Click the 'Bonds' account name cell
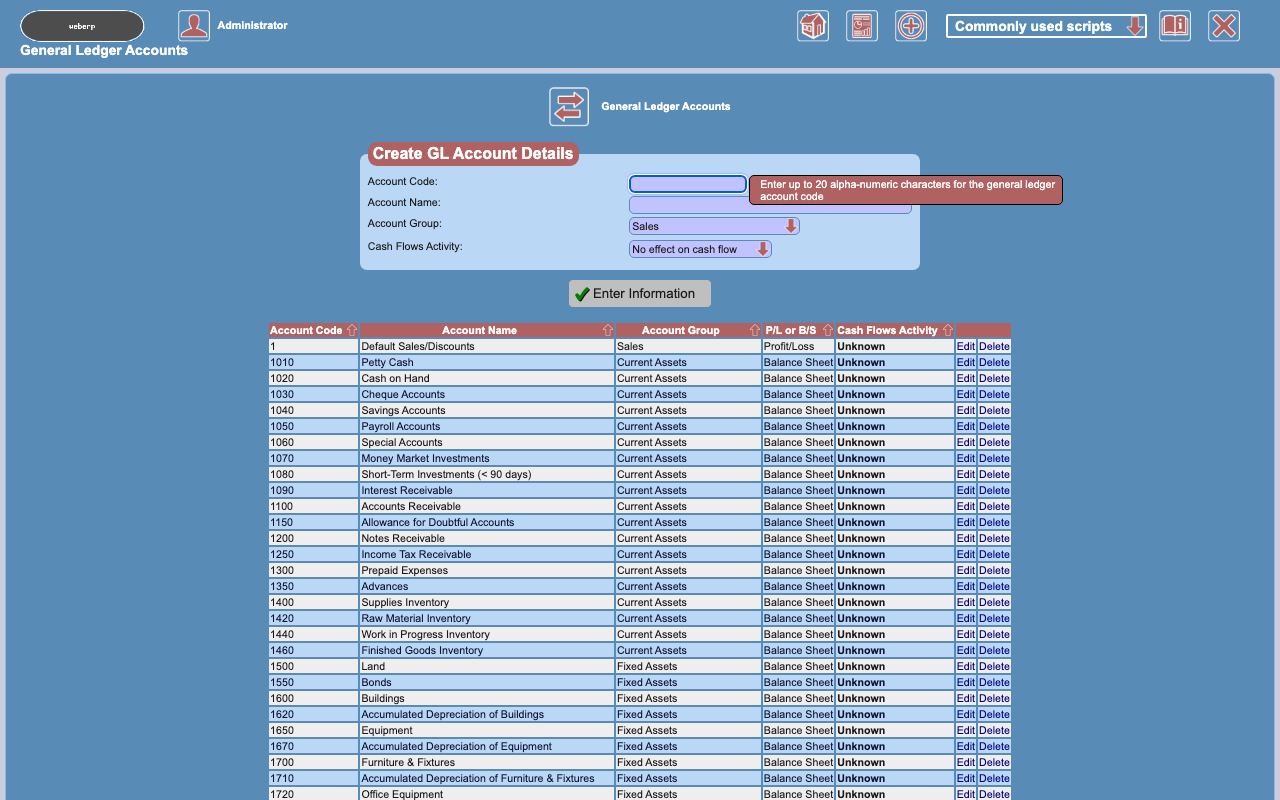The image size is (1280, 800). tap(487, 683)
